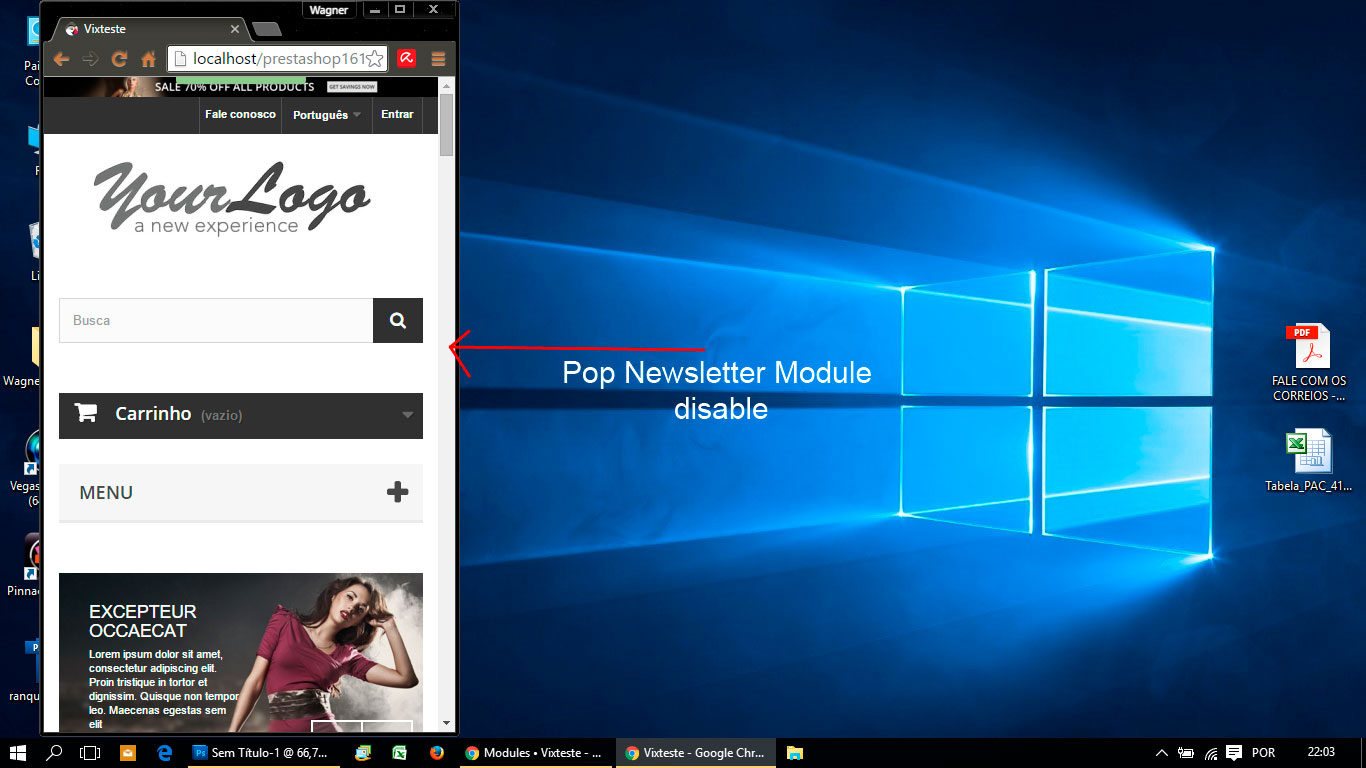Open the FALE COM OS CORREIOS PDF icon

click(1309, 363)
